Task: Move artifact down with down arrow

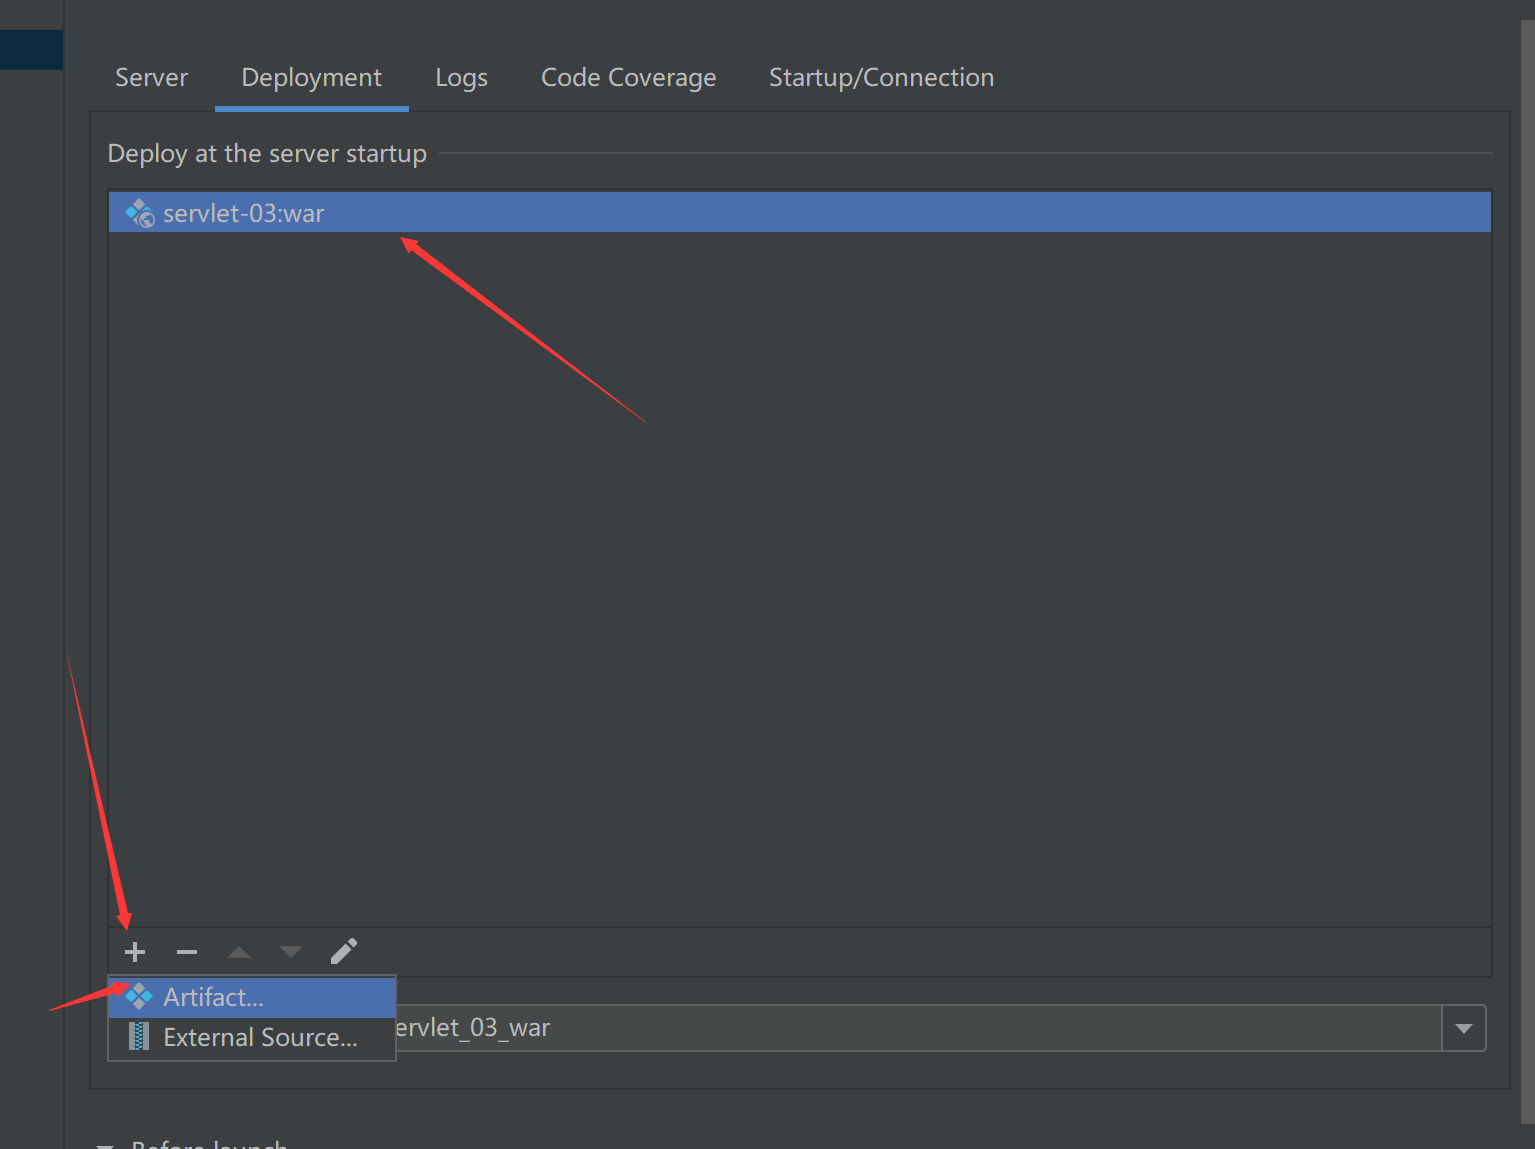Action: [291, 952]
